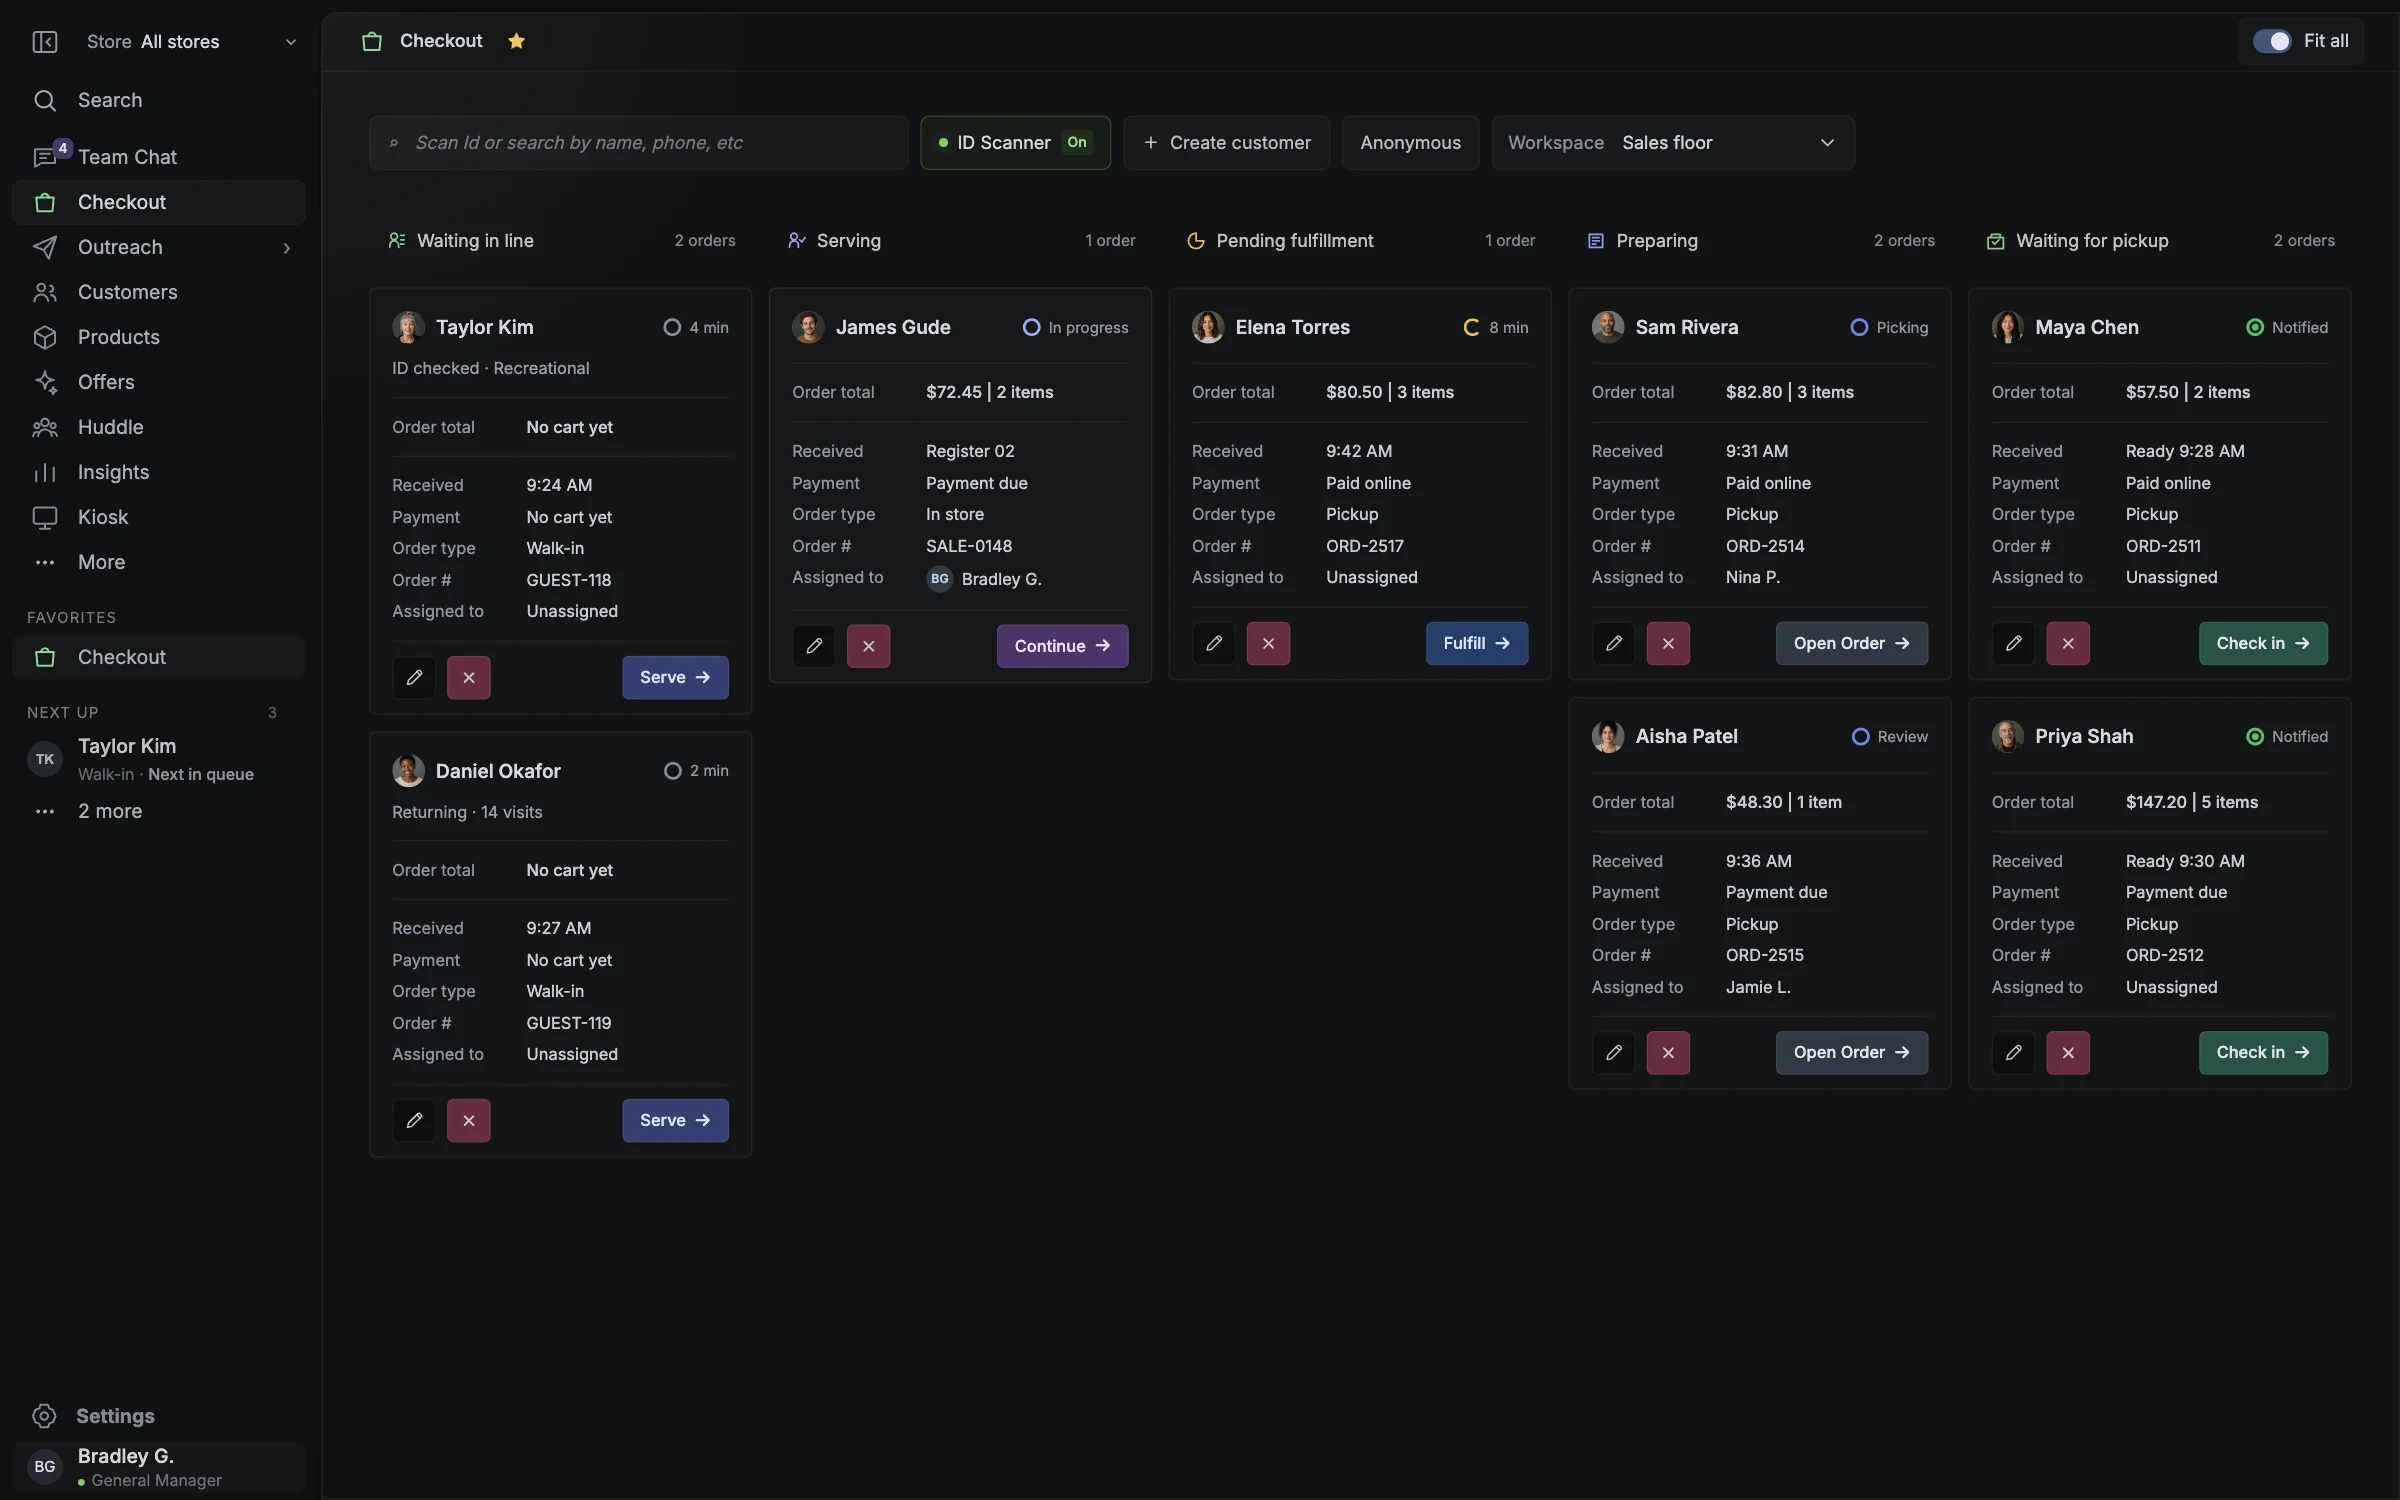Image resolution: width=2400 pixels, height=1500 pixels.
Task: Select the Anonymous customer button
Action: (x=1410, y=143)
